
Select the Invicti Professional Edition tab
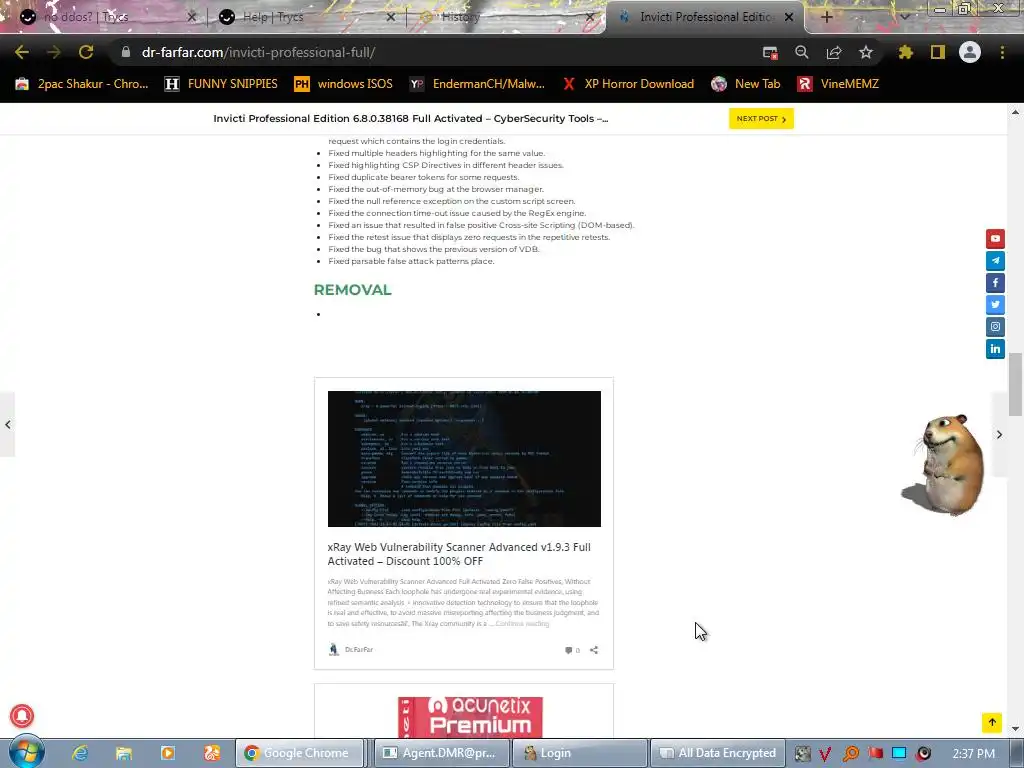(x=707, y=17)
